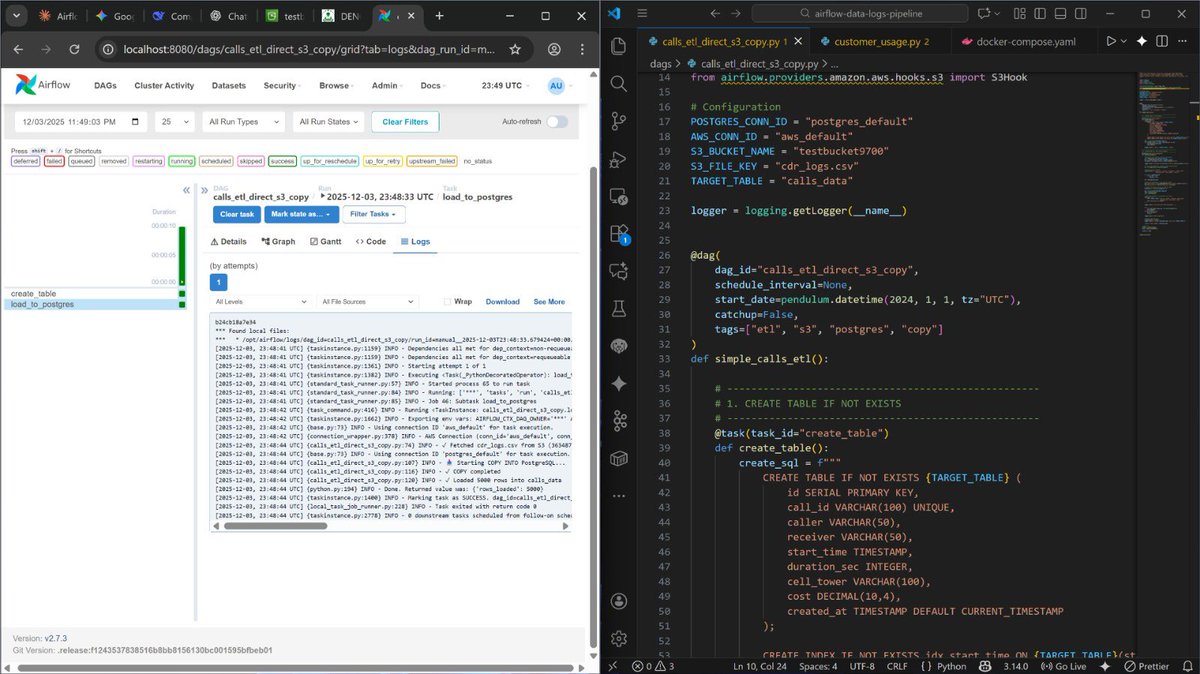Viewport: 1200px width, 674px height.
Task: Open the Search view in VS Code sidebar
Action: (618, 84)
